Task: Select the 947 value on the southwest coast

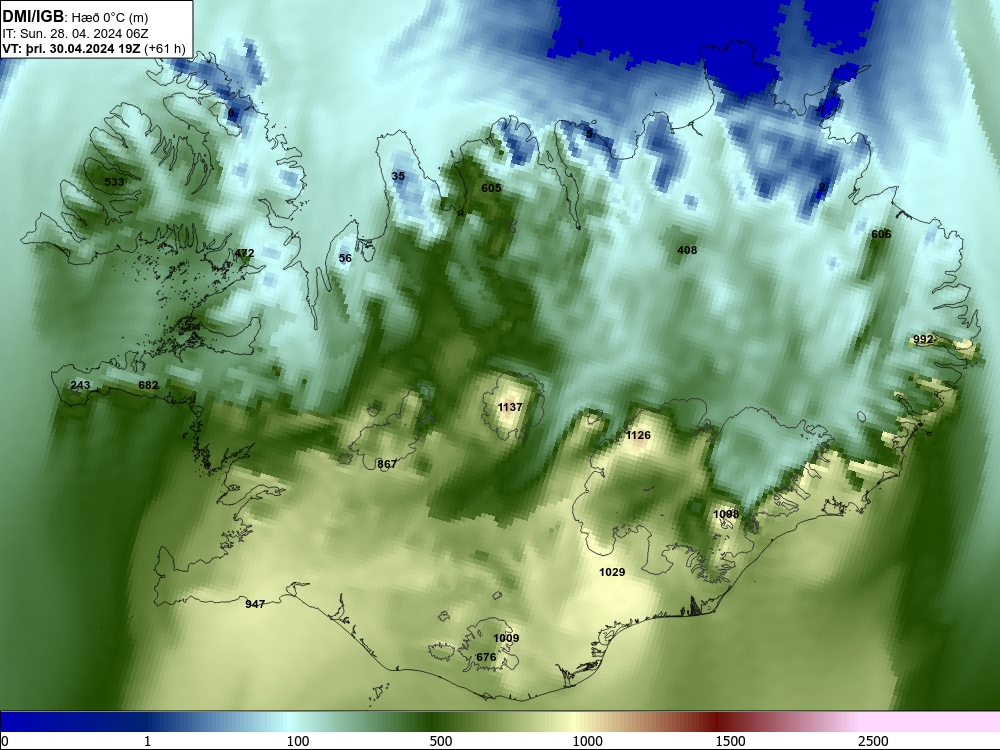Action: [255, 605]
